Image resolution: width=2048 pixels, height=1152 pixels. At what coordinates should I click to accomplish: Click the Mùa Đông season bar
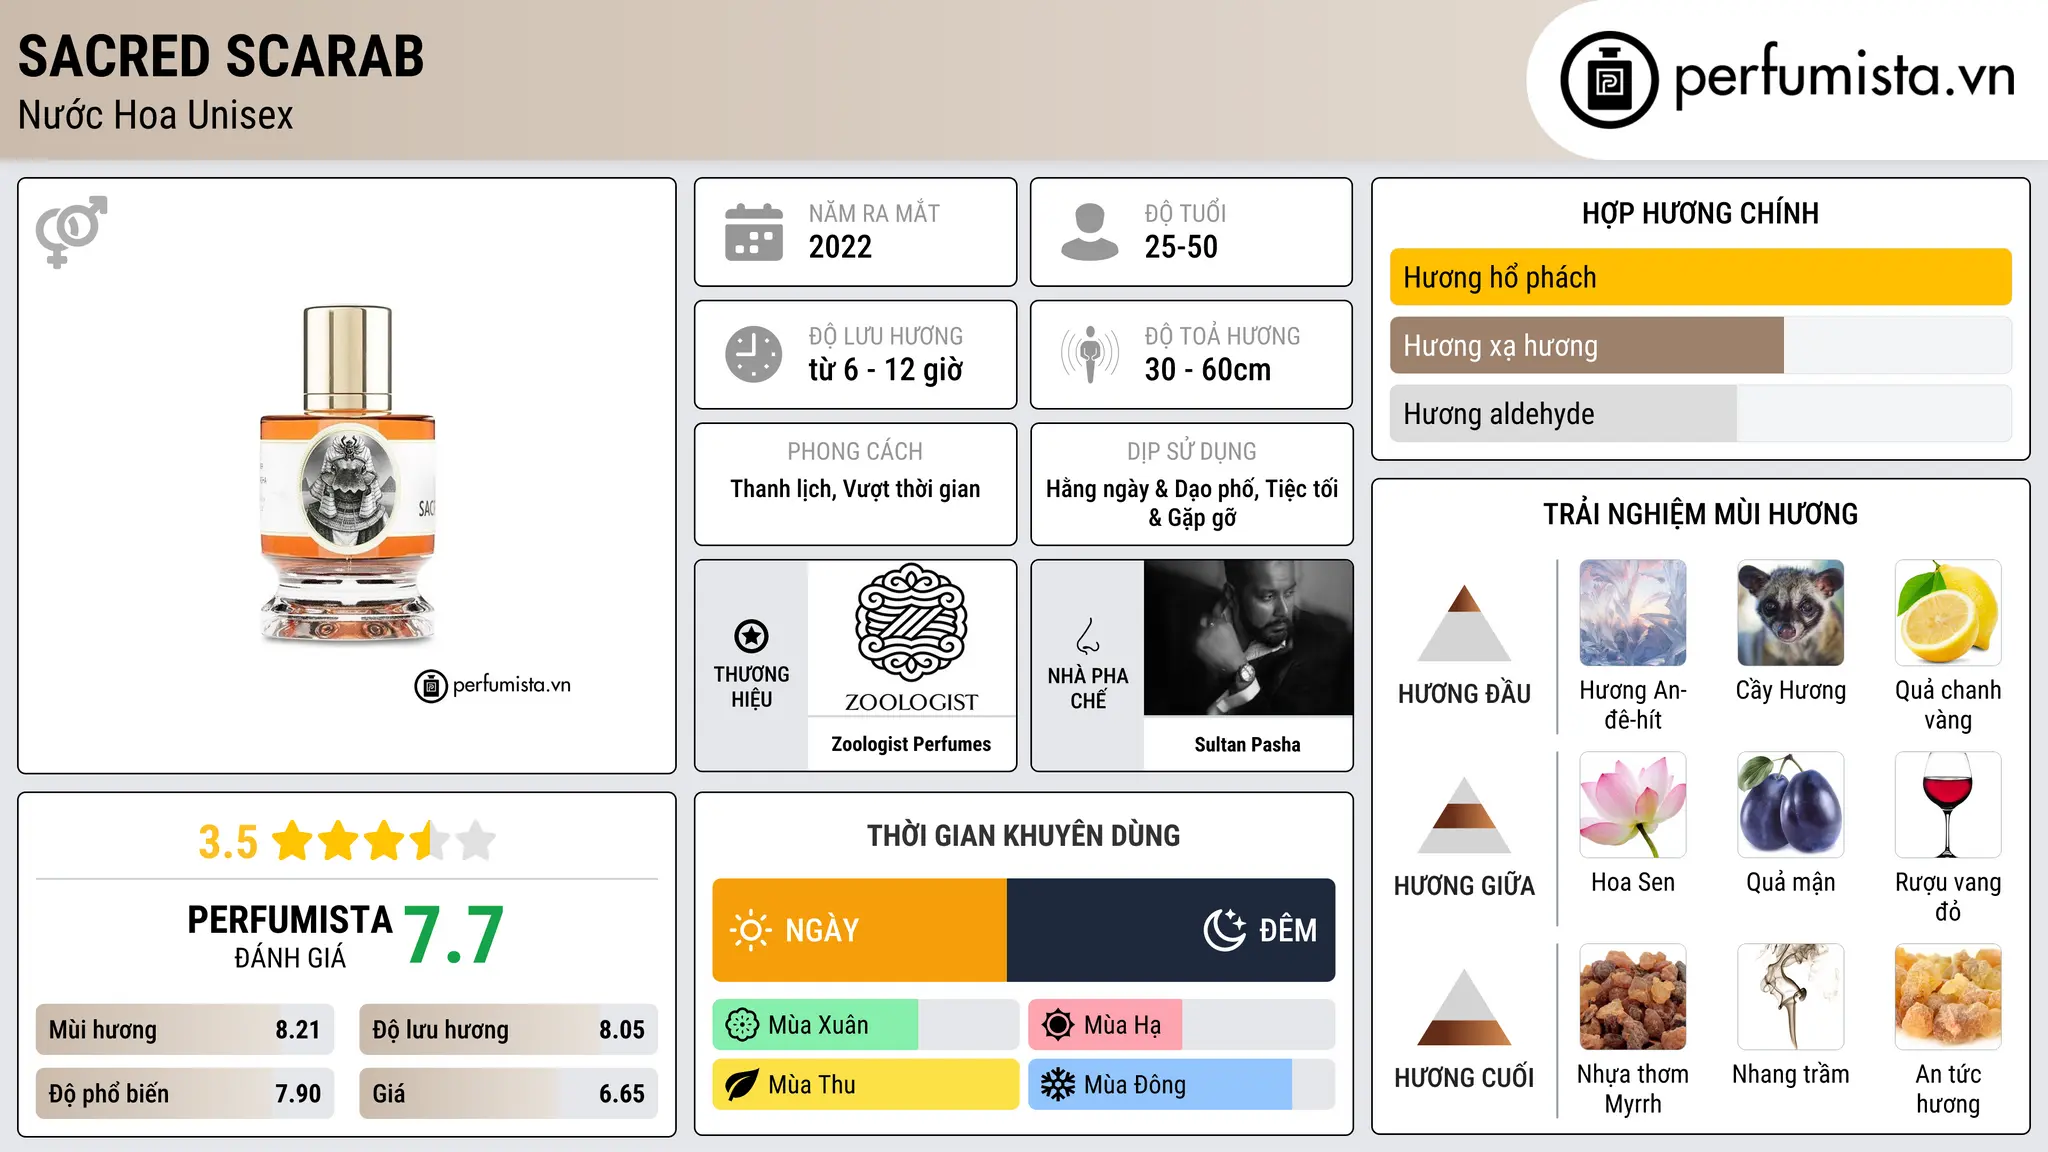1181,1085
